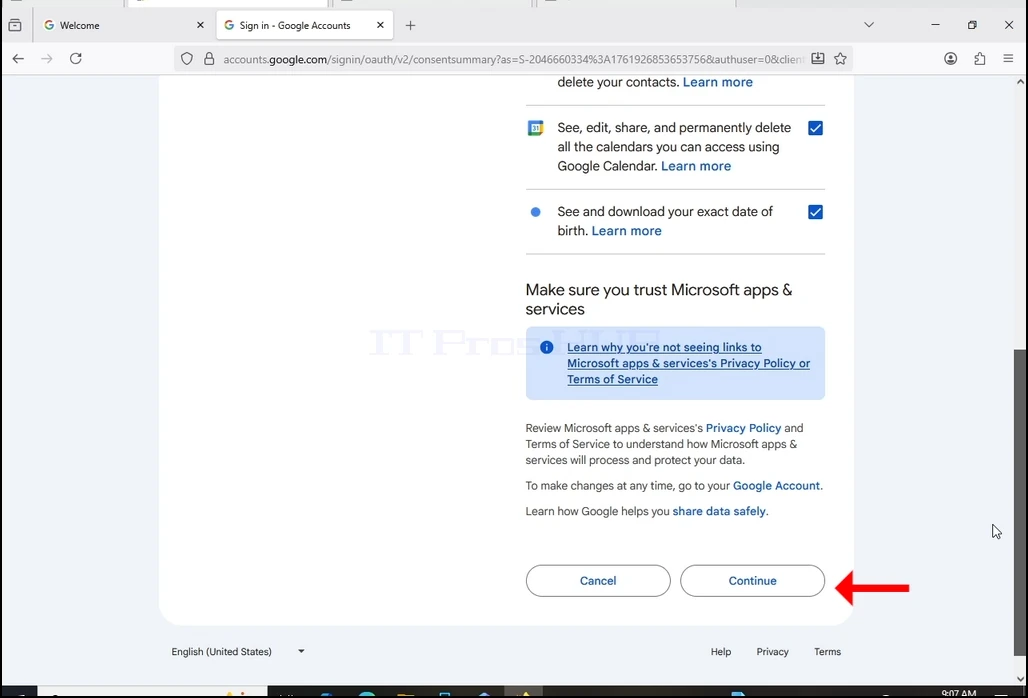Open the Google Account link
This screenshot has height=698, width=1028.
tap(776, 486)
